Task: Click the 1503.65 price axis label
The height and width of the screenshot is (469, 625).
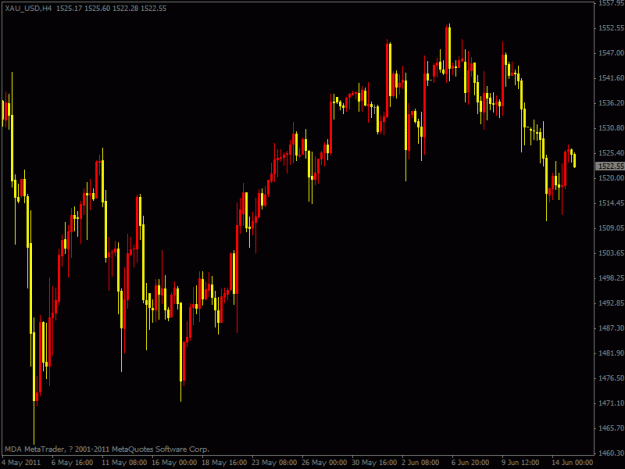Action: click(x=611, y=253)
